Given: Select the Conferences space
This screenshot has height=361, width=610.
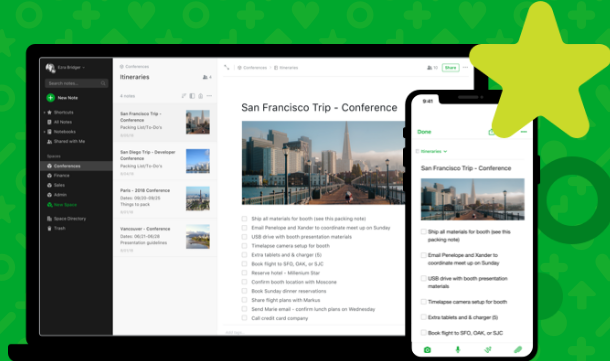Looking at the screenshot, I should click(76, 166).
